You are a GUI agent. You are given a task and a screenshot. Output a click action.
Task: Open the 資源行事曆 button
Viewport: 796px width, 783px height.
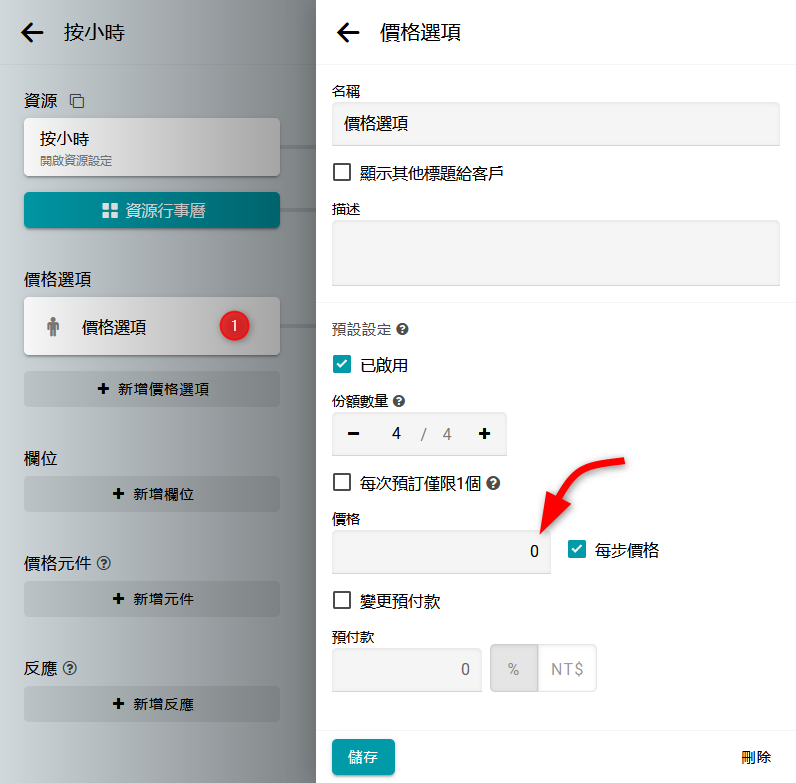[152, 210]
